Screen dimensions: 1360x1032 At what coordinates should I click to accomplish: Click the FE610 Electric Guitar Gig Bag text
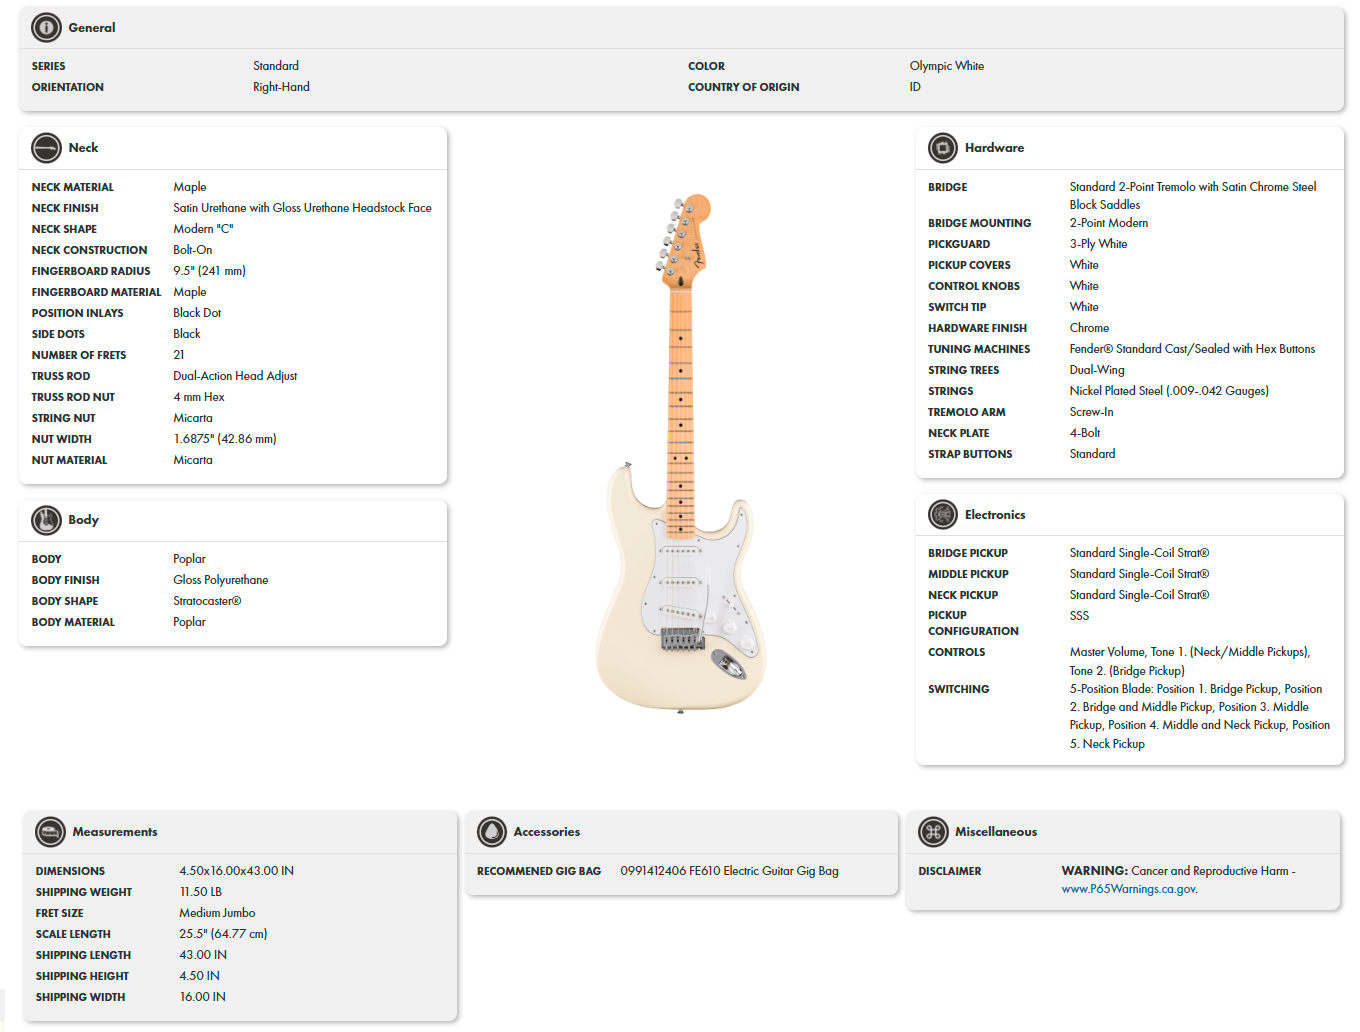tap(729, 870)
